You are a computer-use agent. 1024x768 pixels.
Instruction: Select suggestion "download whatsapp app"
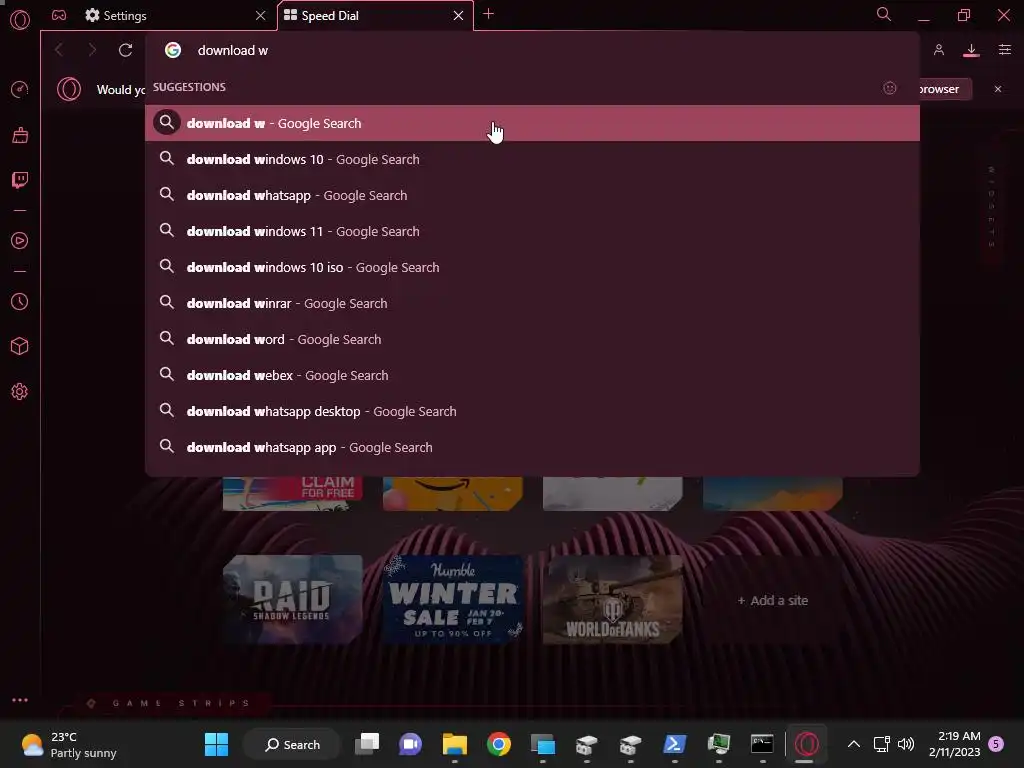(x=532, y=446)
